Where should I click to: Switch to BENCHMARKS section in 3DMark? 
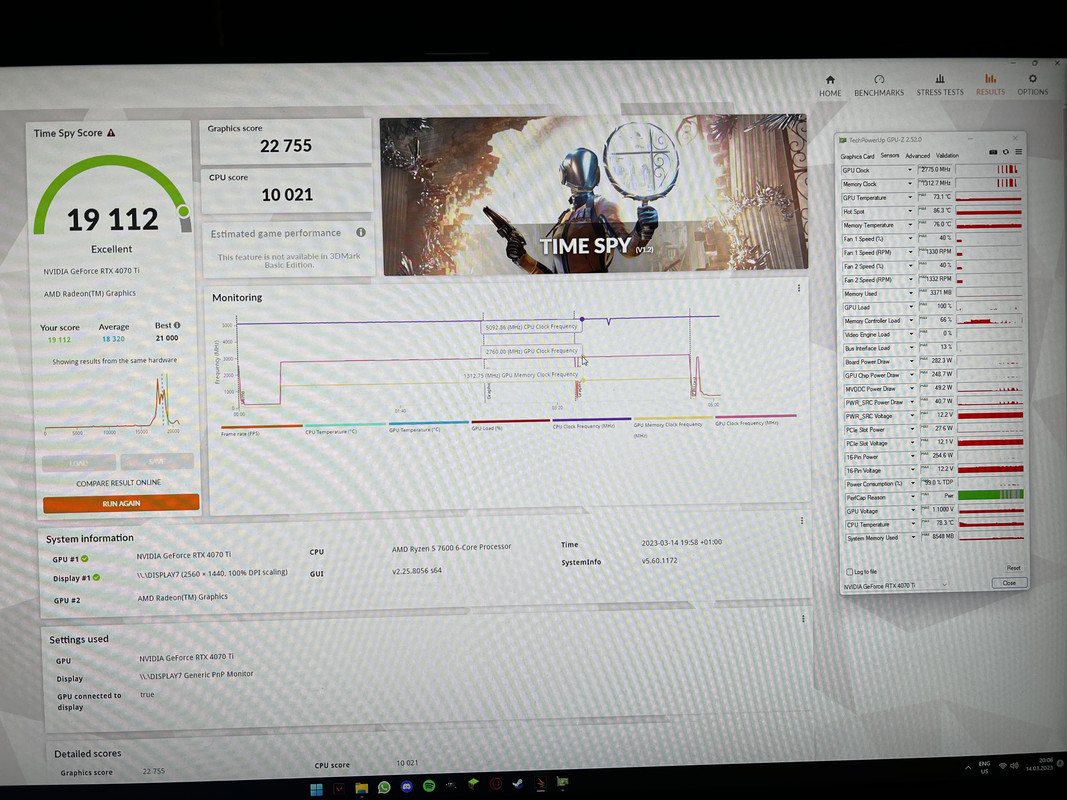click(x=879, y=86)
